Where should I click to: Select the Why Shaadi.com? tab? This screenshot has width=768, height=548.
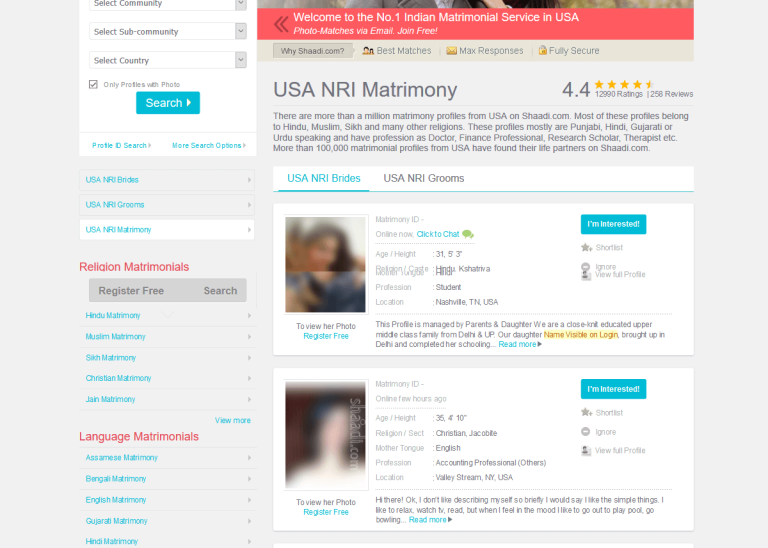pyautogui.click(x=312, y=51)
